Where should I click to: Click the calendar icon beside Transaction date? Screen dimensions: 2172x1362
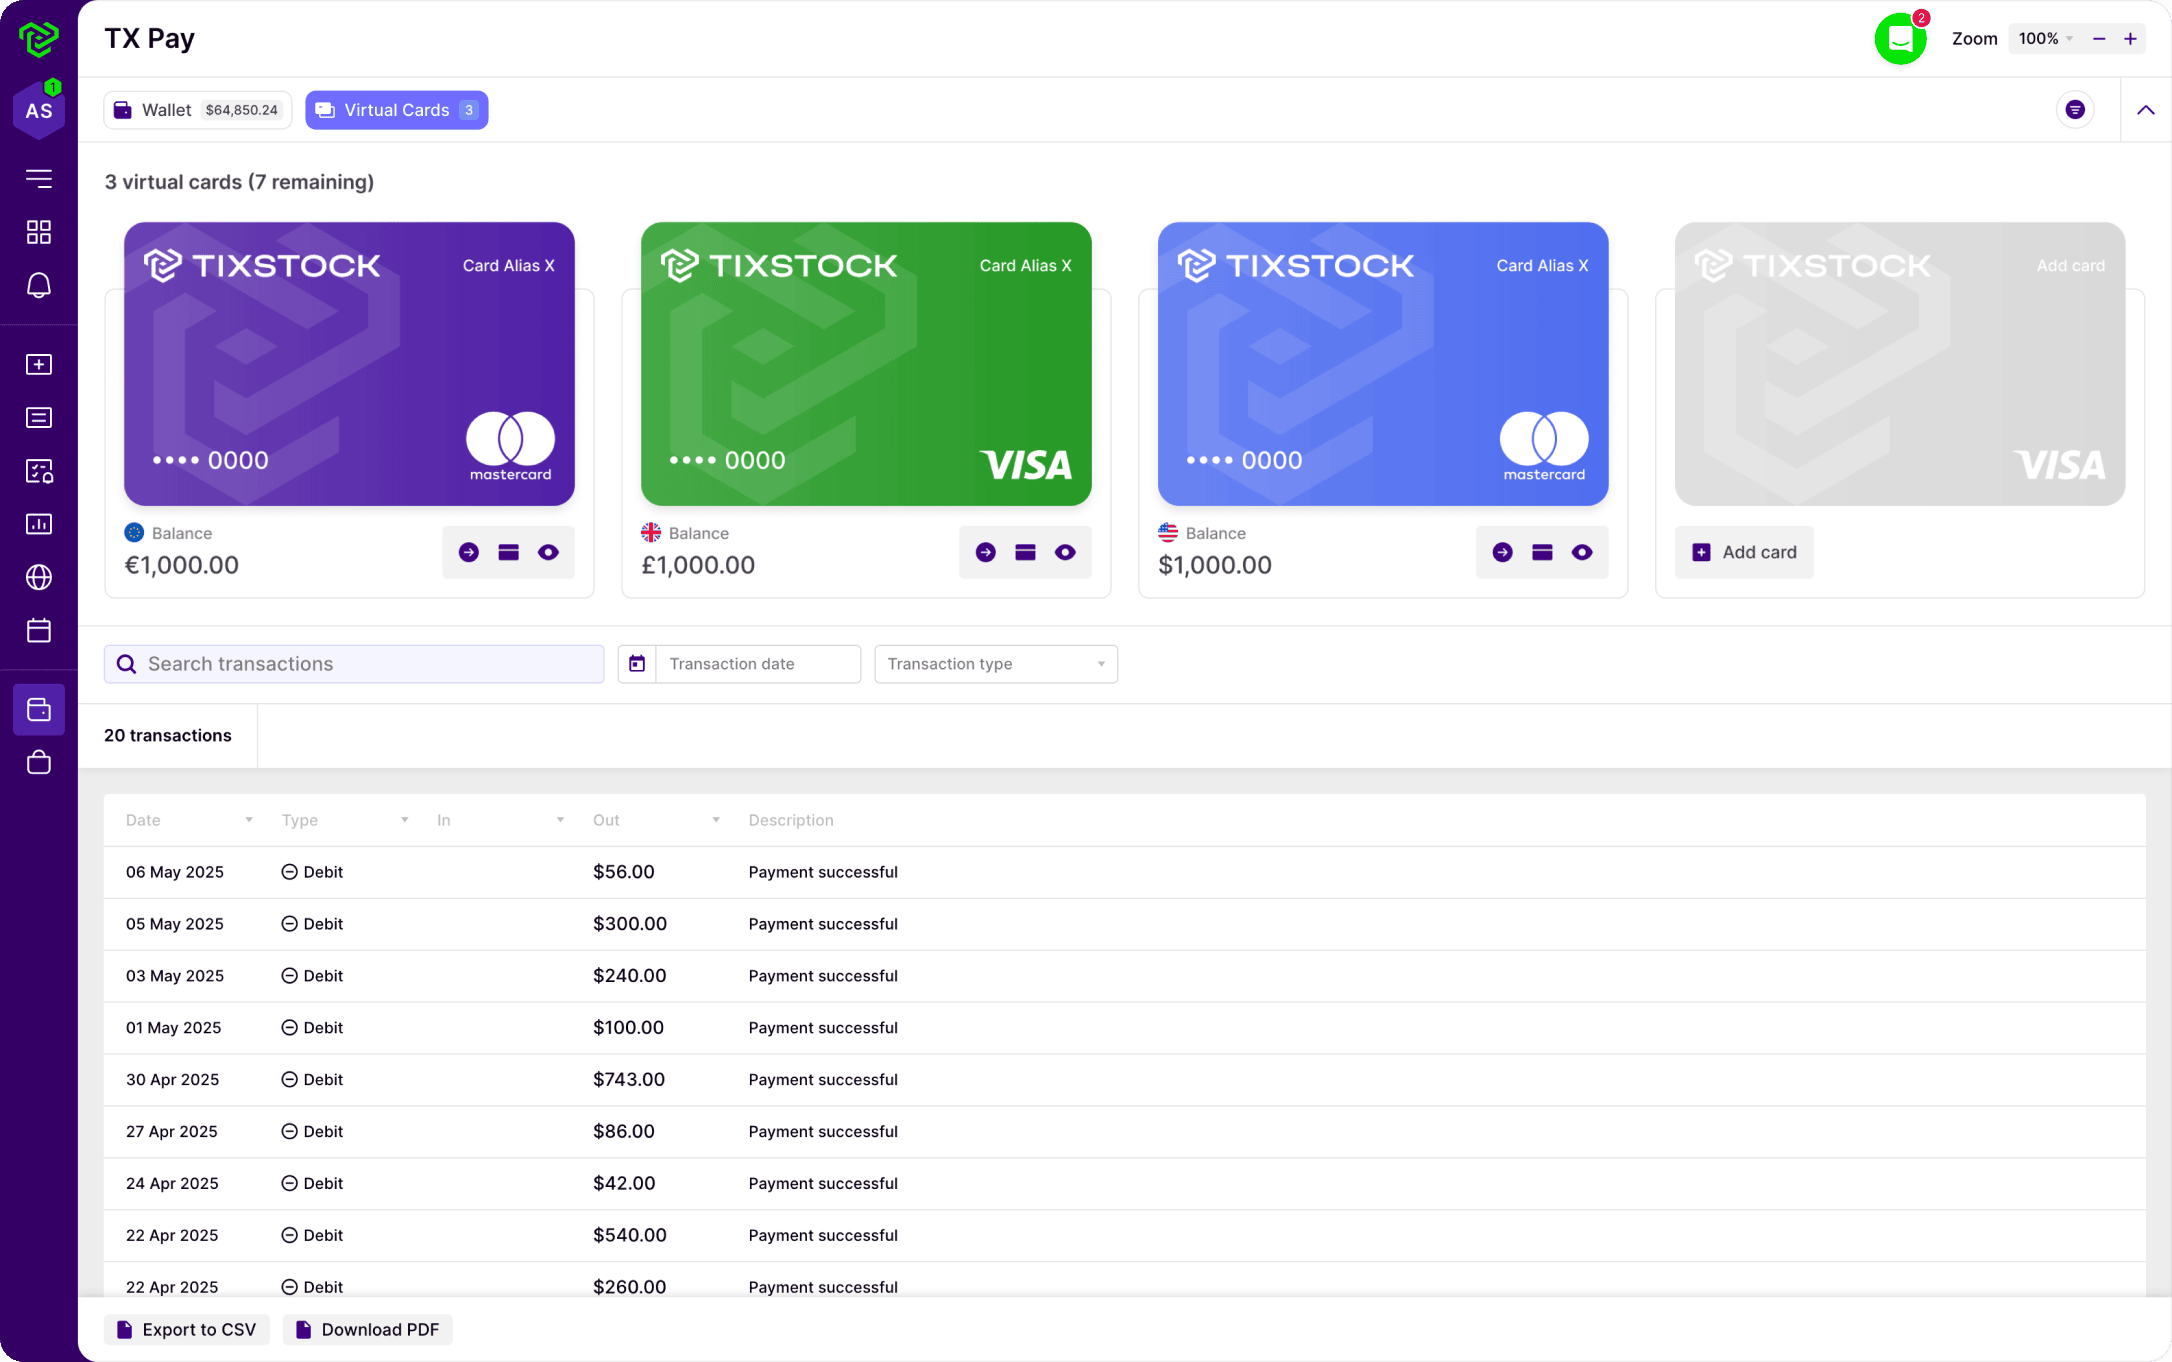pyautogui.click(x=637, y=664)
